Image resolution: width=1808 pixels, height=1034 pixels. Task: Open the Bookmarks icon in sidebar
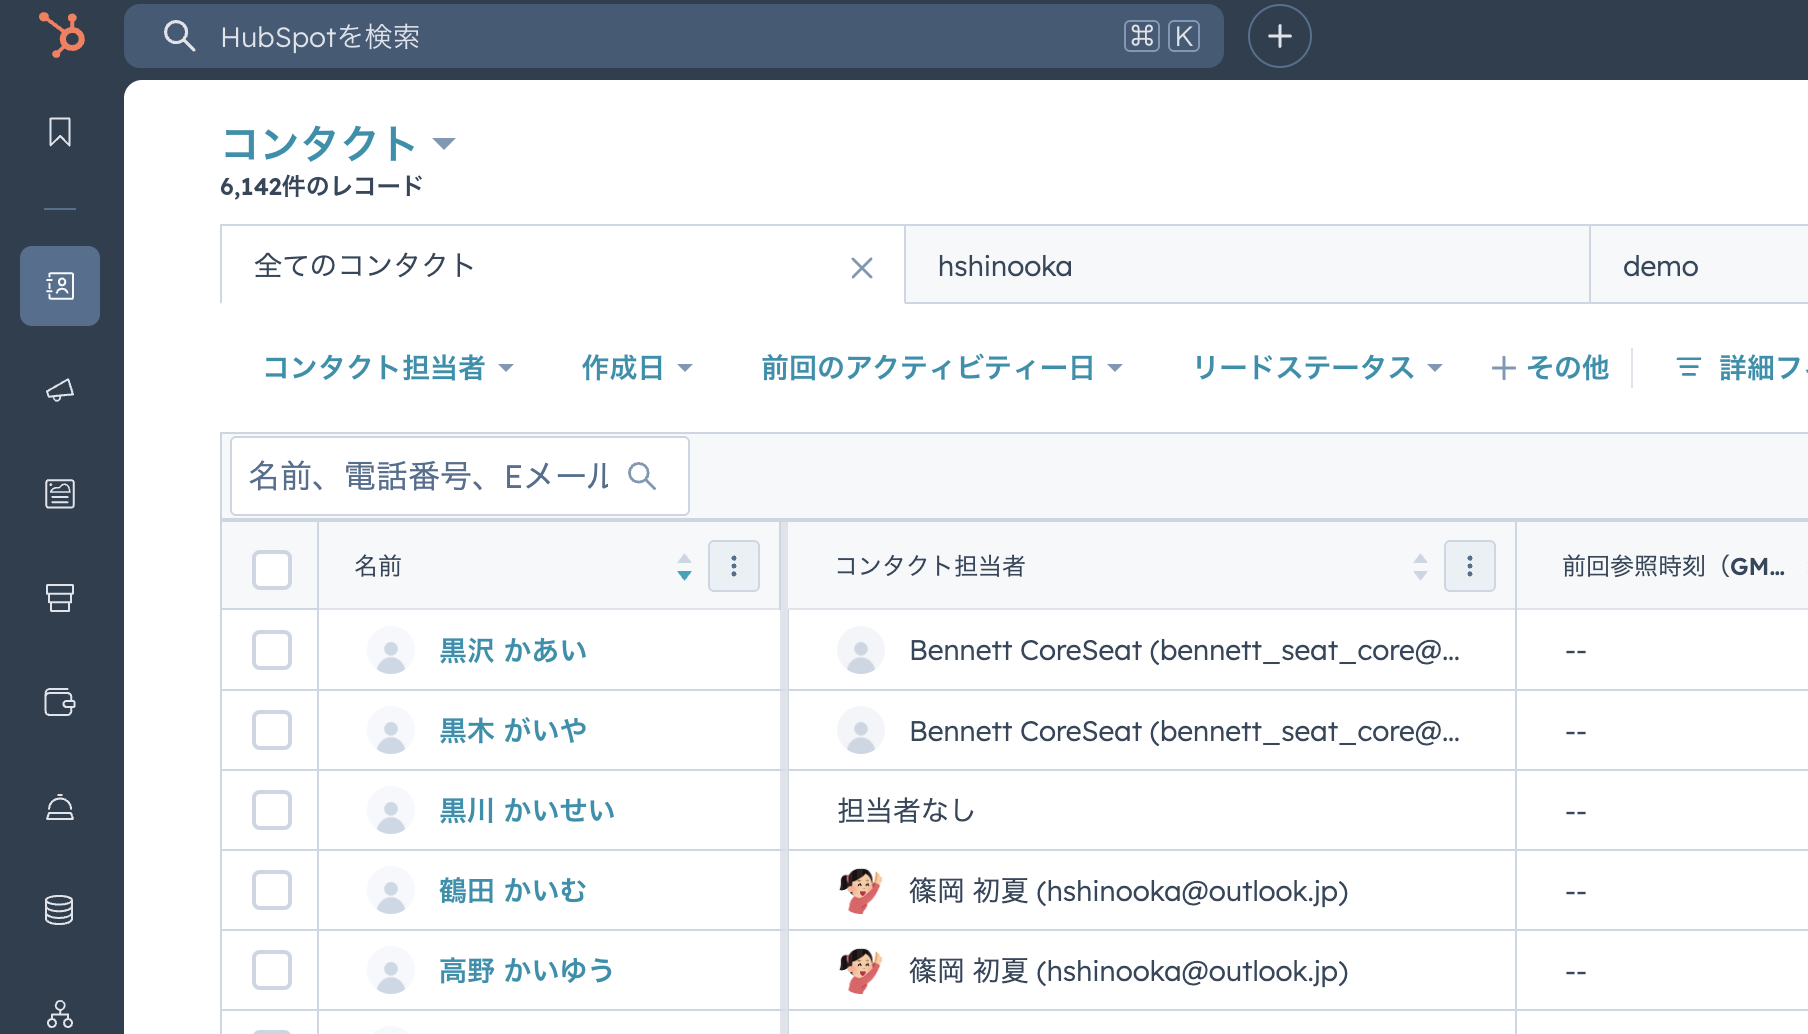click(60, 132)
